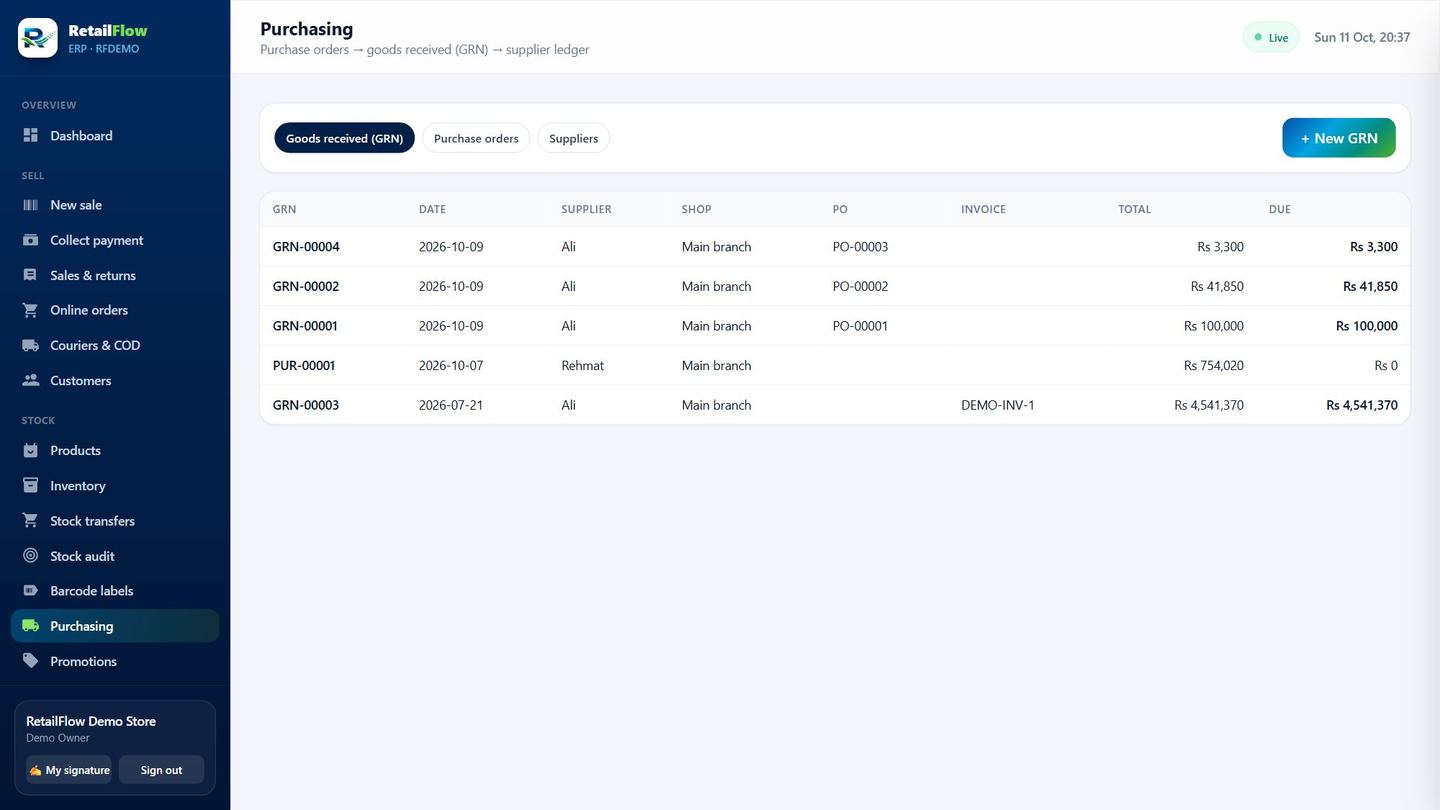Click date 2026-07-21
This screenshot has width=1440, height=810.
[451, 405]
